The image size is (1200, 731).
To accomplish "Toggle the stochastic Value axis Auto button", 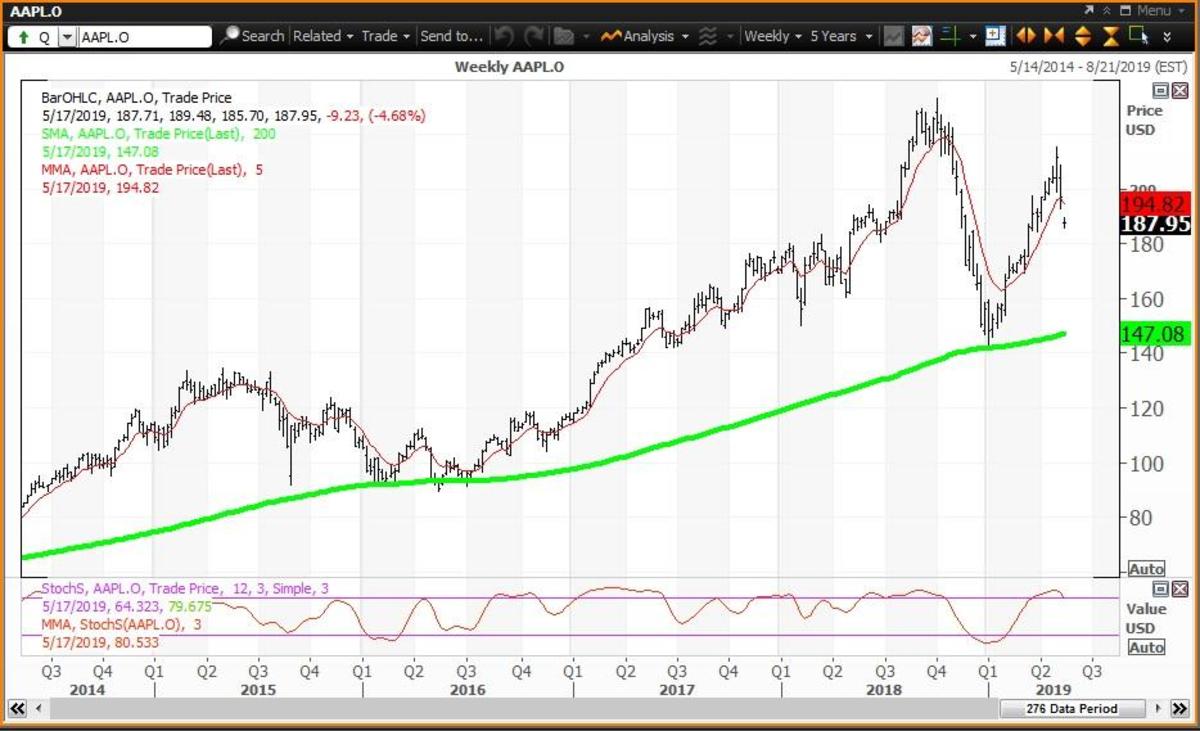I will click(1146, 647).
